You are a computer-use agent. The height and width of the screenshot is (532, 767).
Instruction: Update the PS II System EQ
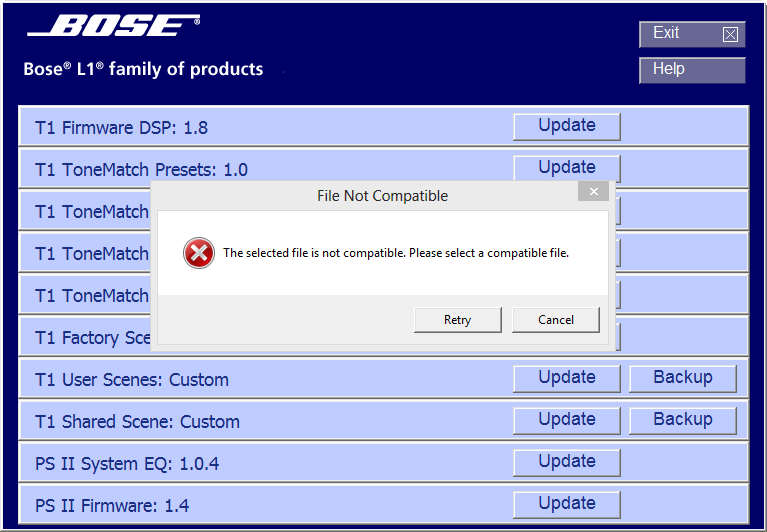coord(567,462)
